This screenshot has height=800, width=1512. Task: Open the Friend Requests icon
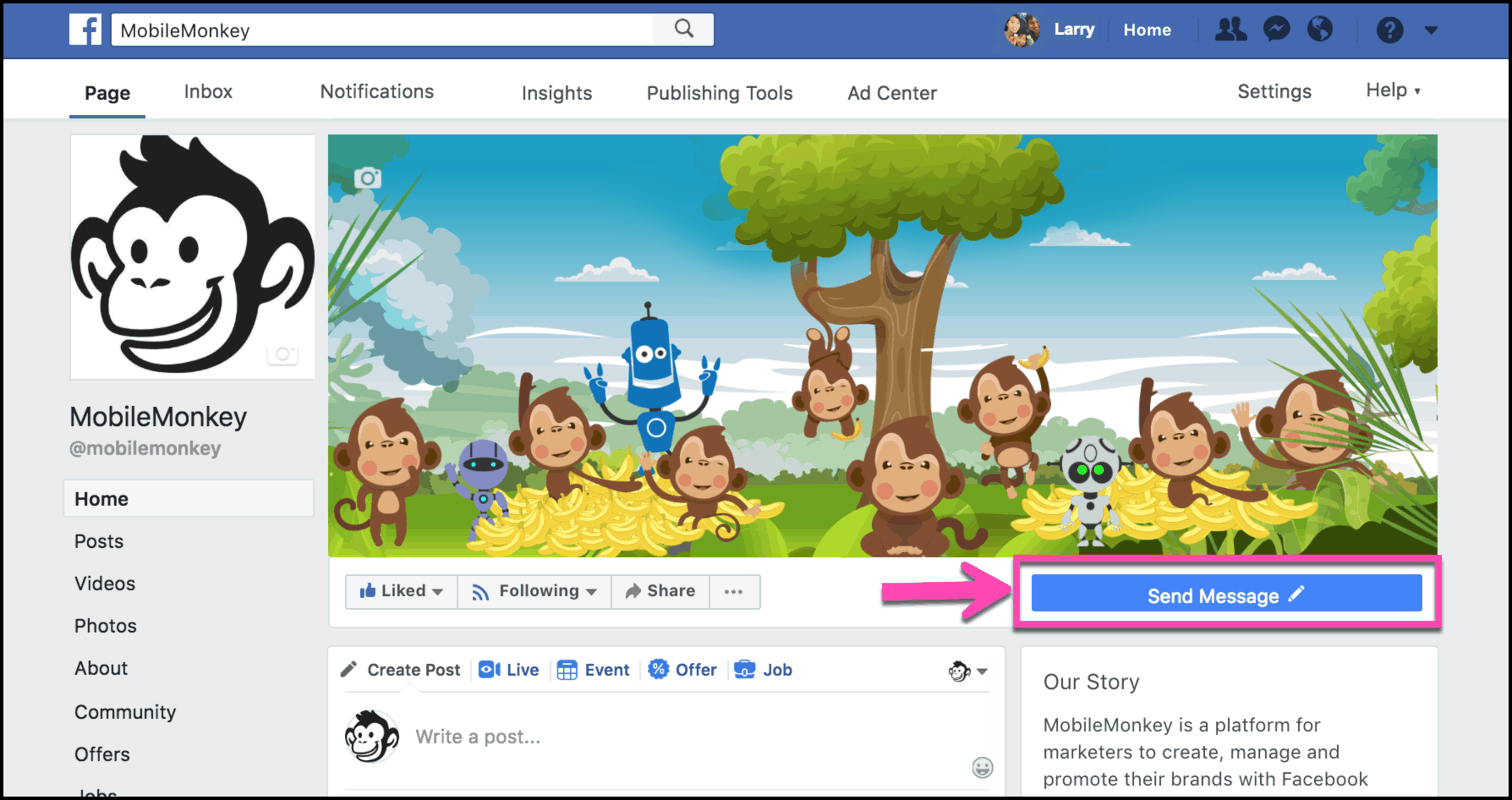(x=1231, y=29)
